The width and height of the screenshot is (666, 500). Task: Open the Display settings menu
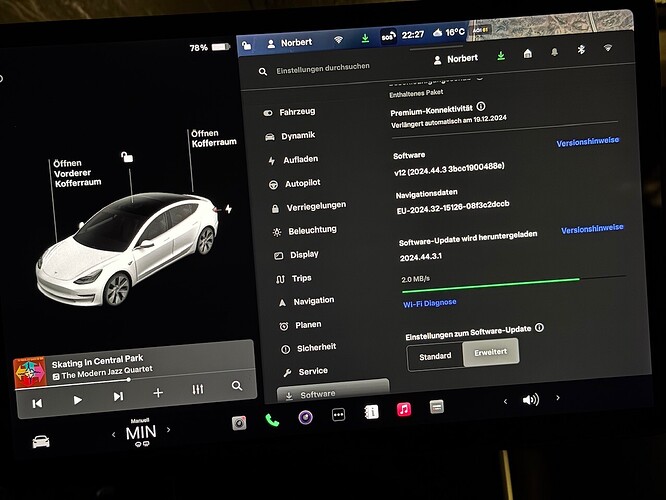tap(296, 254)
